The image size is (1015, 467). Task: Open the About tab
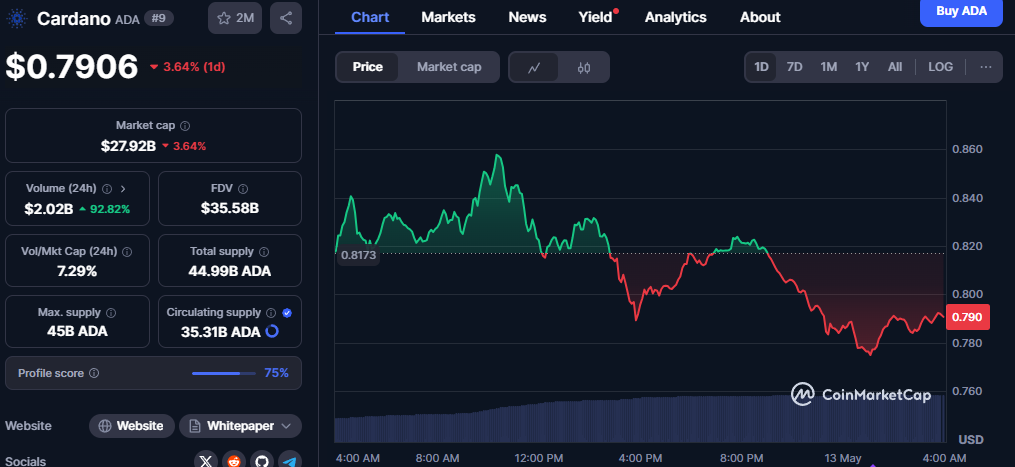[x=760, y=17]
